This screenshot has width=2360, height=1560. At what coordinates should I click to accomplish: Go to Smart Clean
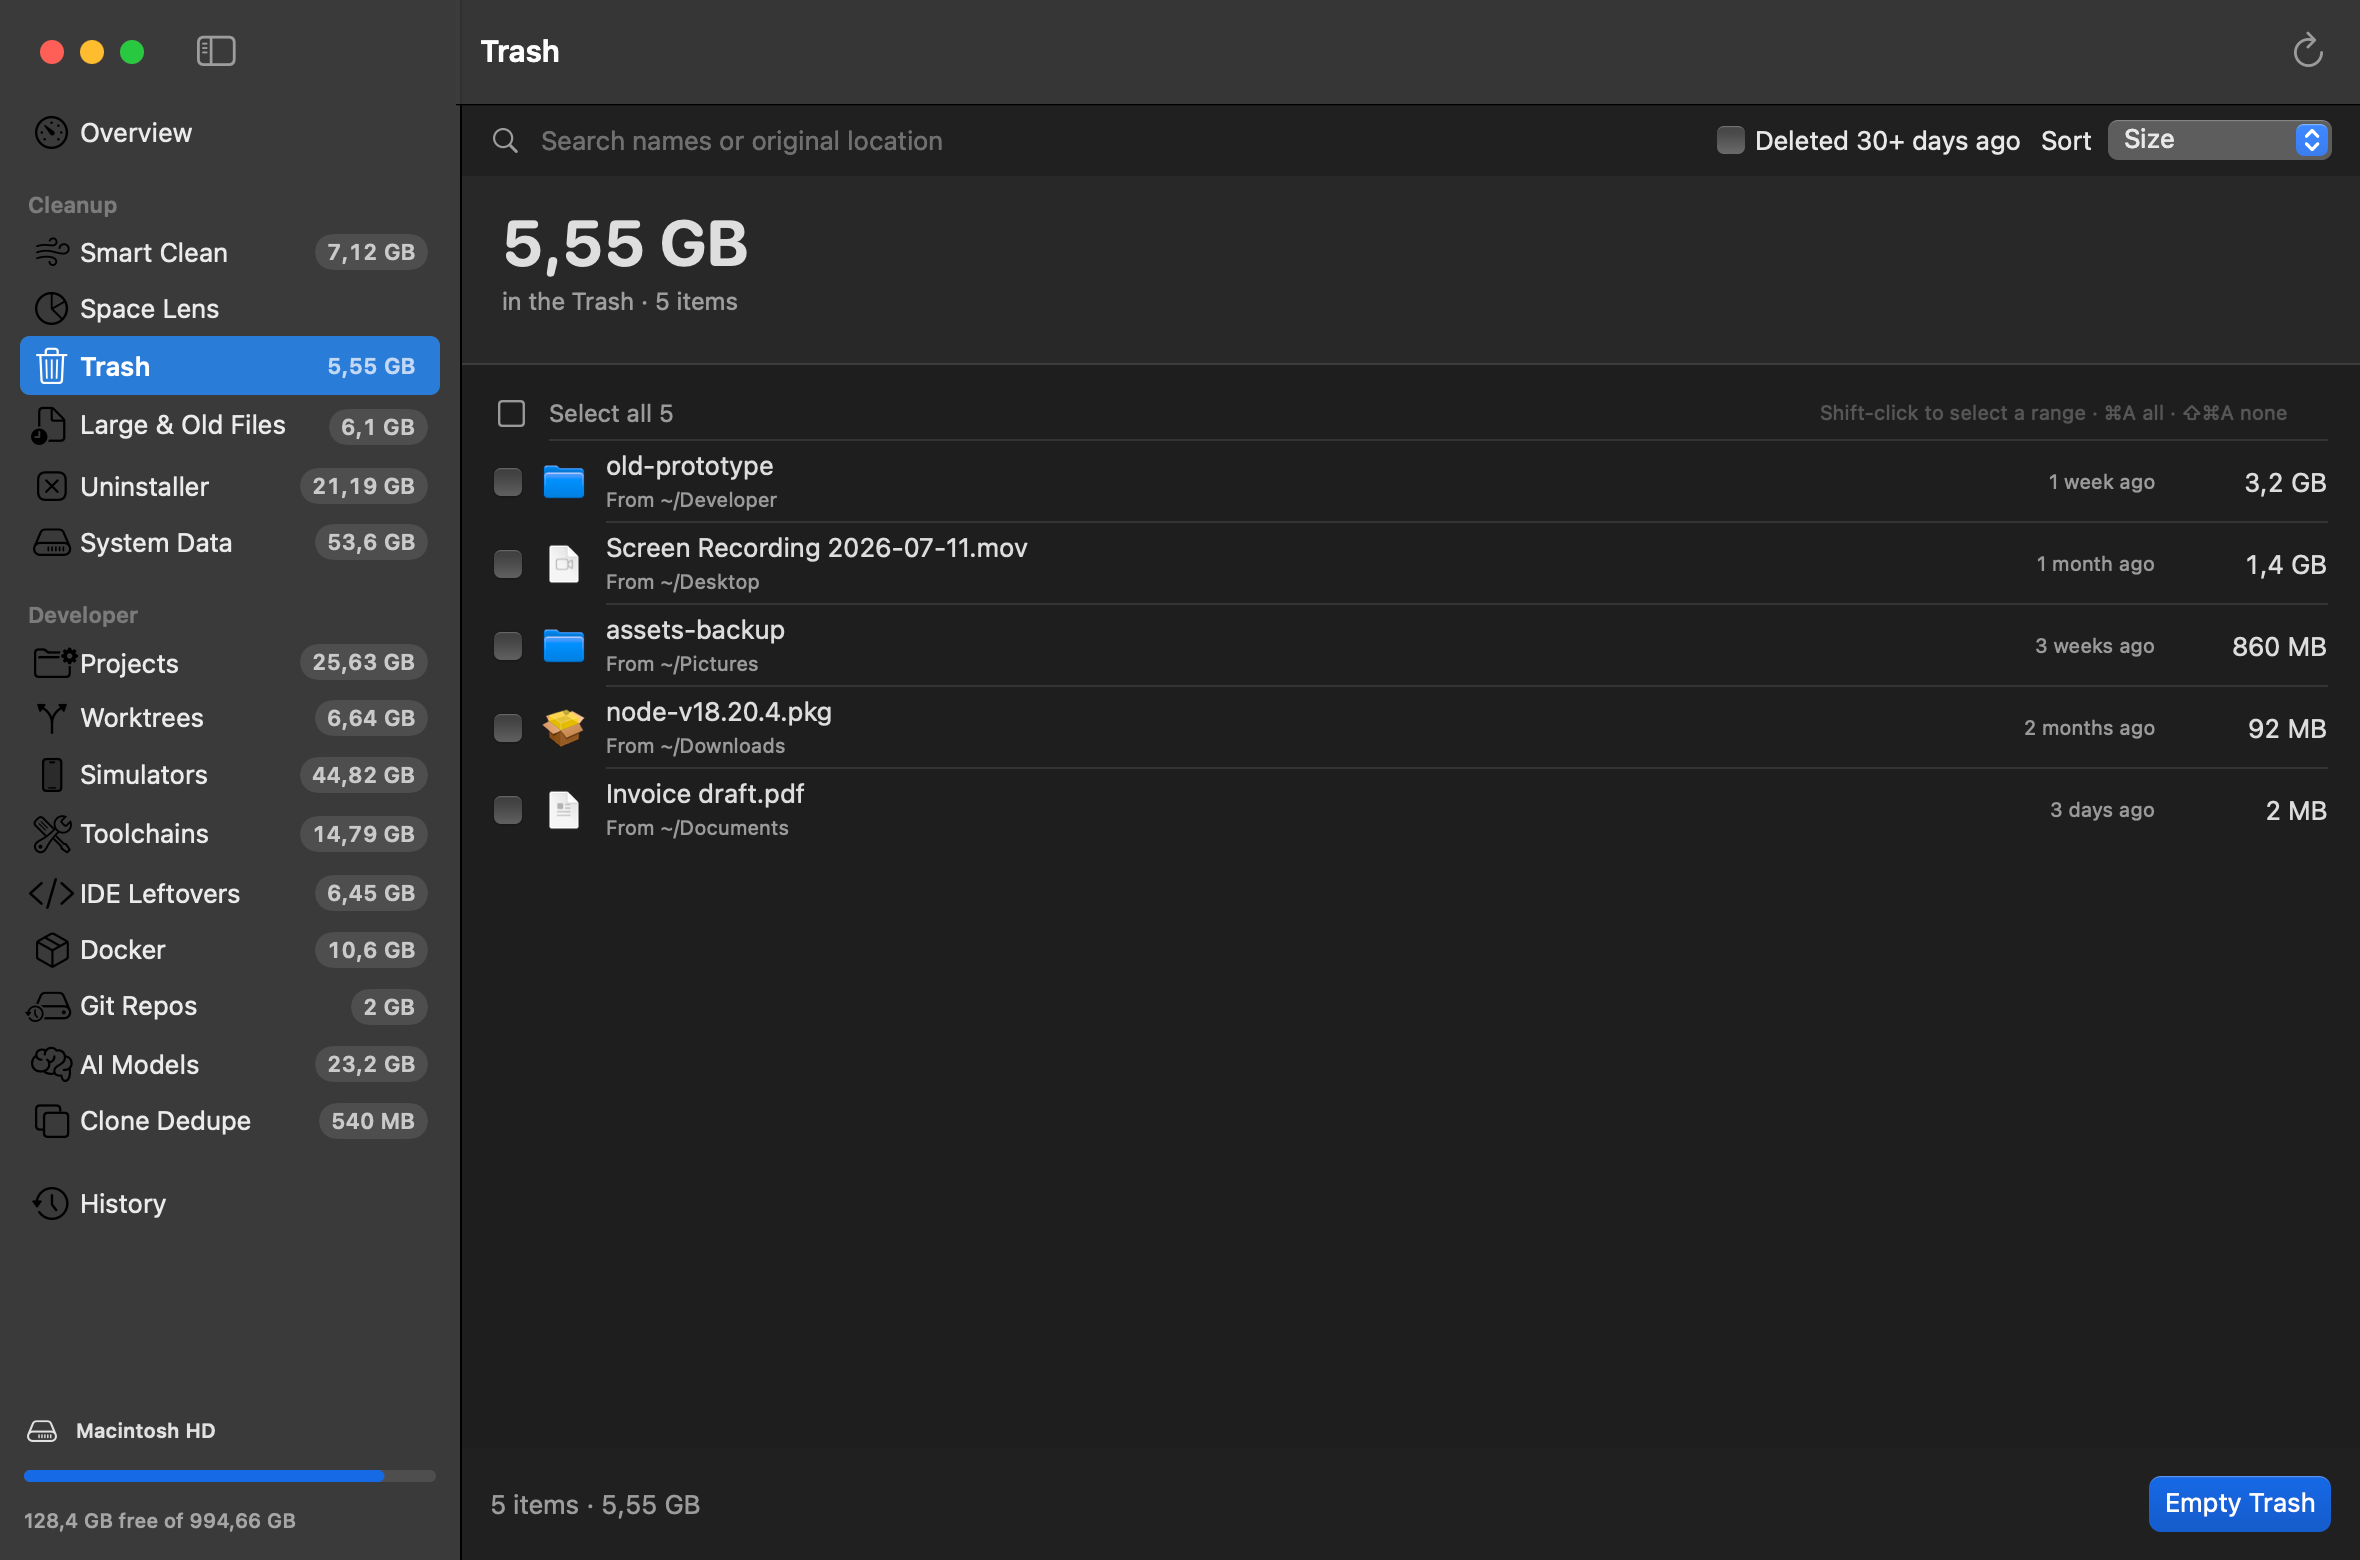(x=230, y=252)
